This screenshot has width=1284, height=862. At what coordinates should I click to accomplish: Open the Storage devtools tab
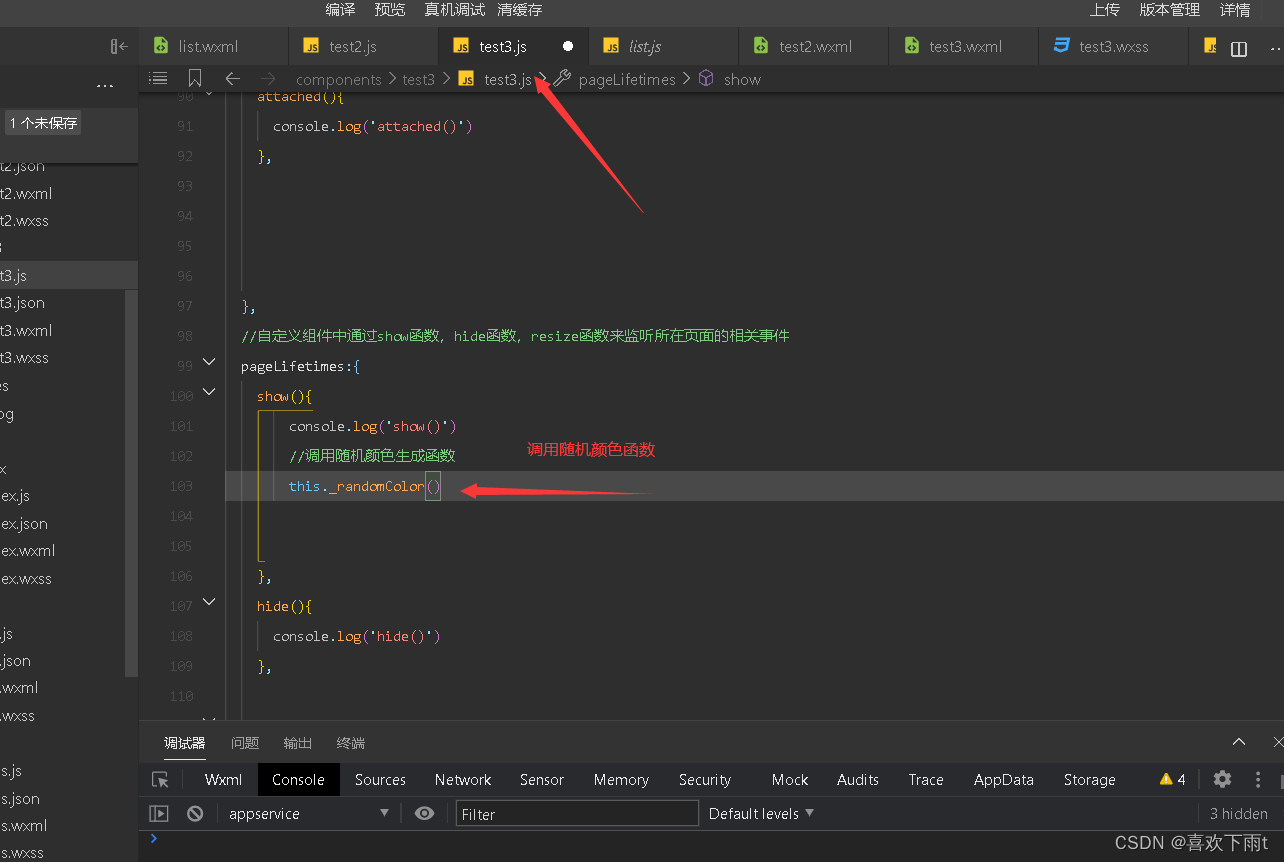pyautogui.click(x=1089, y=780)
